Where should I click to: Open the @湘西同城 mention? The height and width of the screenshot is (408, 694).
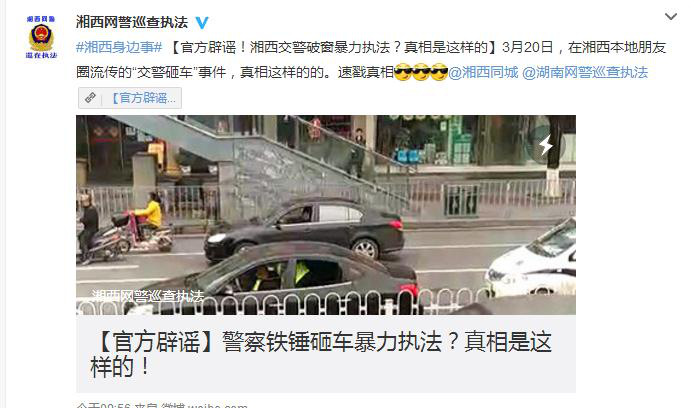[483, 72]
